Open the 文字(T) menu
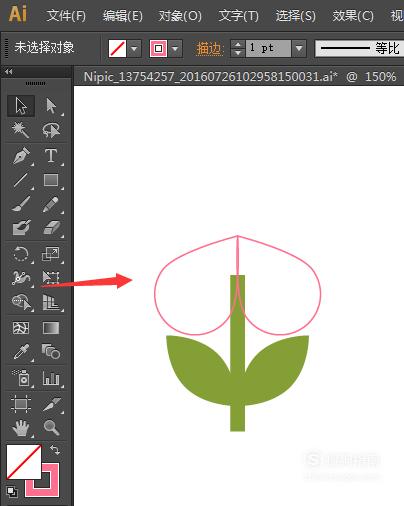 238,16
